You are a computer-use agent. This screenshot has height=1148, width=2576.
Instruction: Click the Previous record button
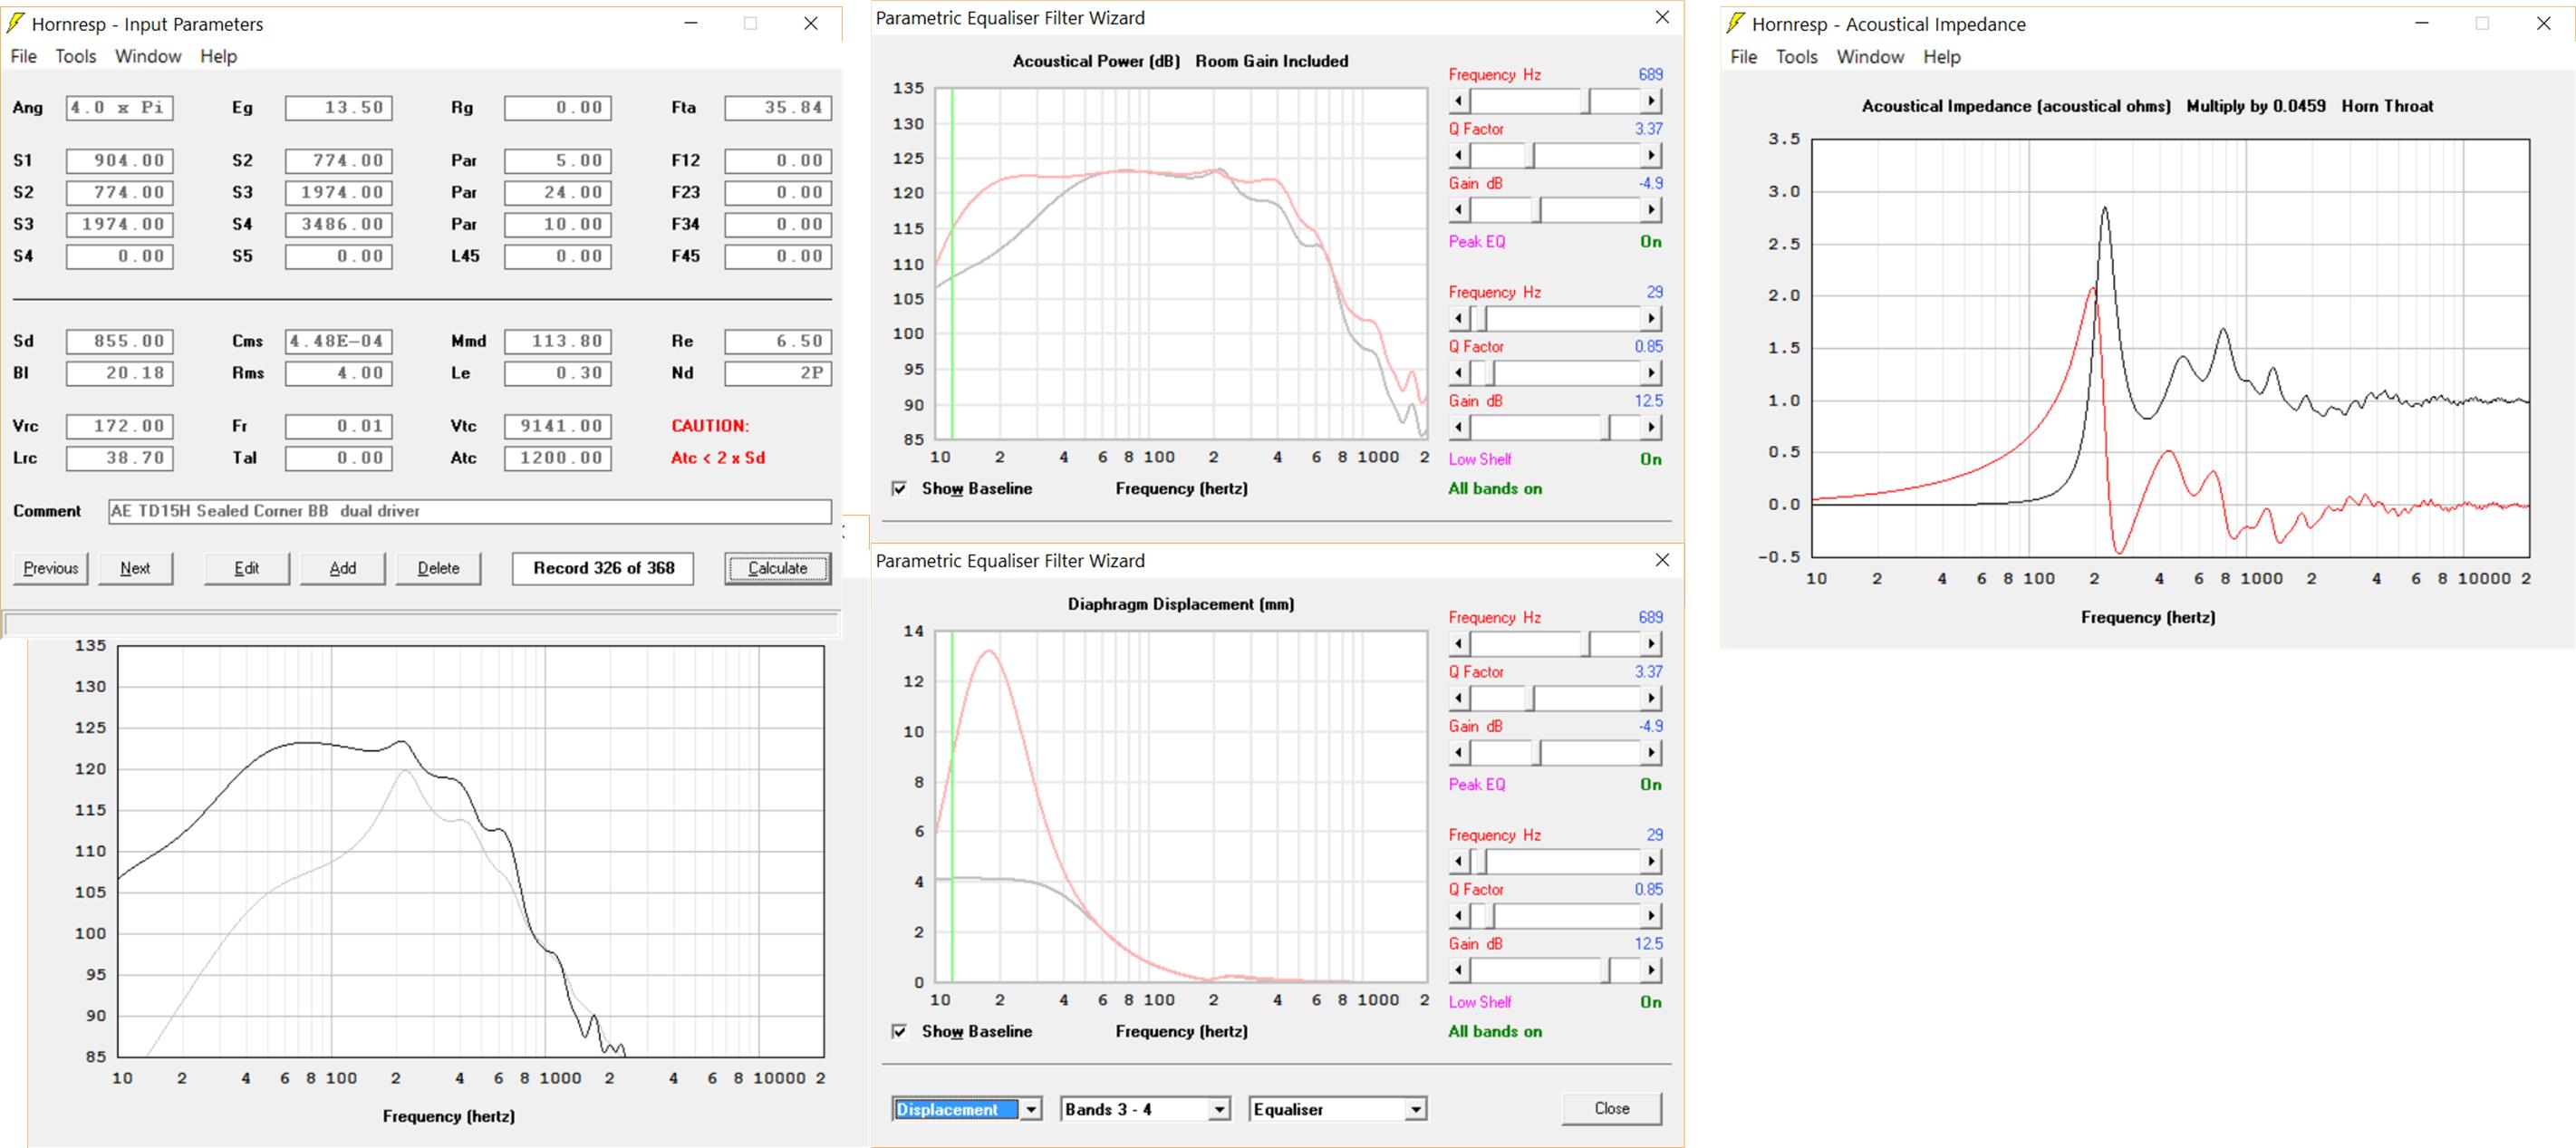click(51, 569)
